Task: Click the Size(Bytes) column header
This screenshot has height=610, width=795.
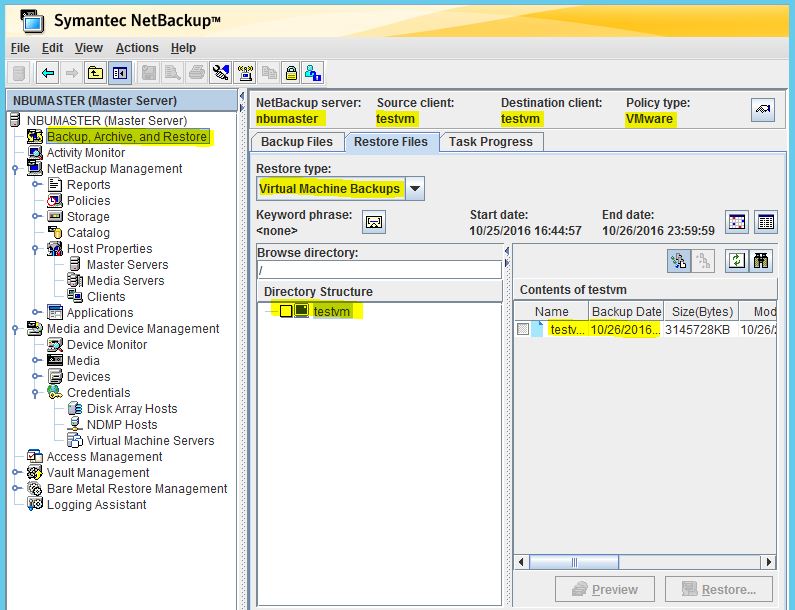Action: coord(702,311)
